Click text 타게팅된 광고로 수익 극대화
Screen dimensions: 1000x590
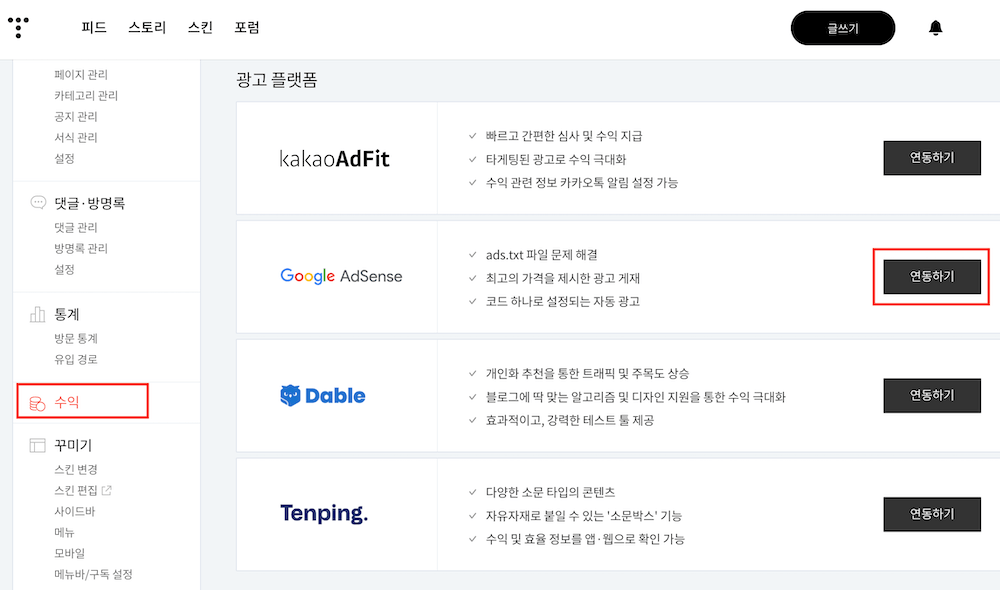tap(556, 159)
